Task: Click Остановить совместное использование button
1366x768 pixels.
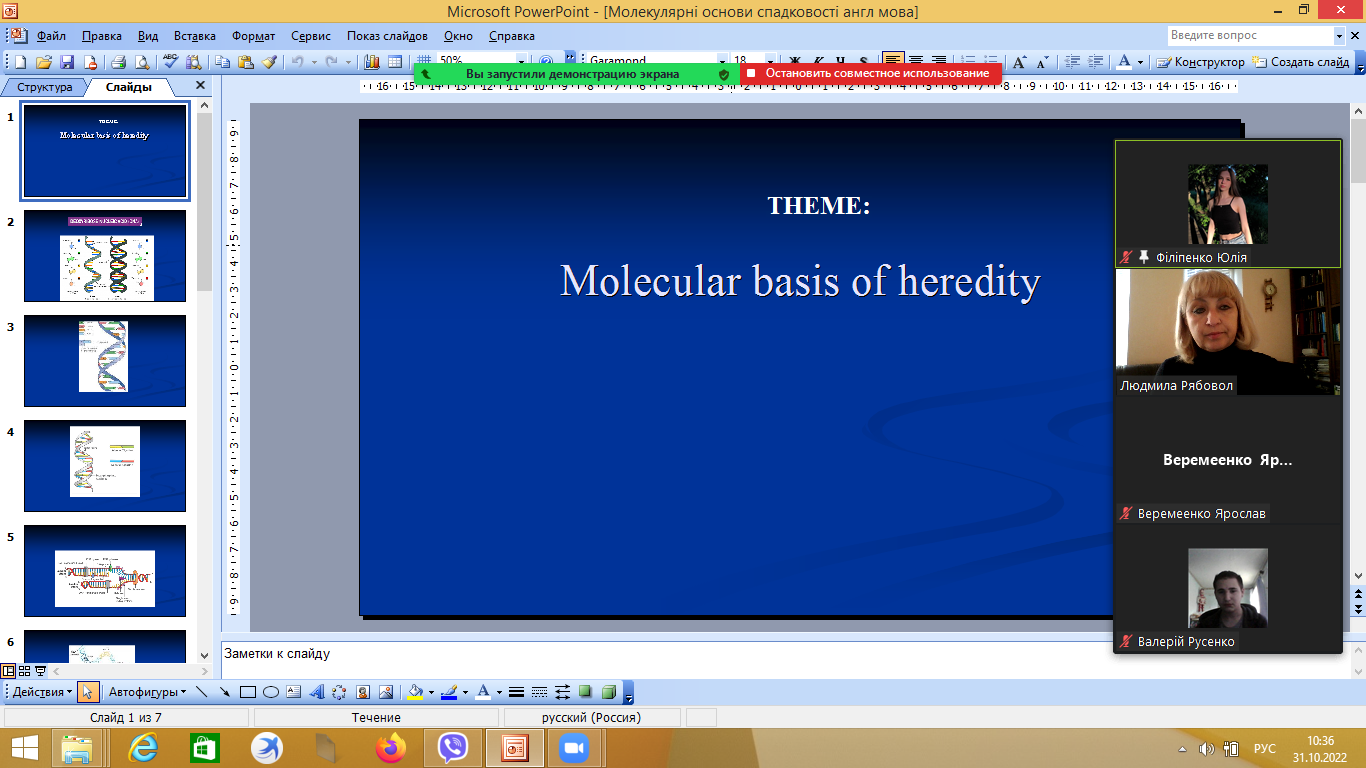Action: pos(870,73)
